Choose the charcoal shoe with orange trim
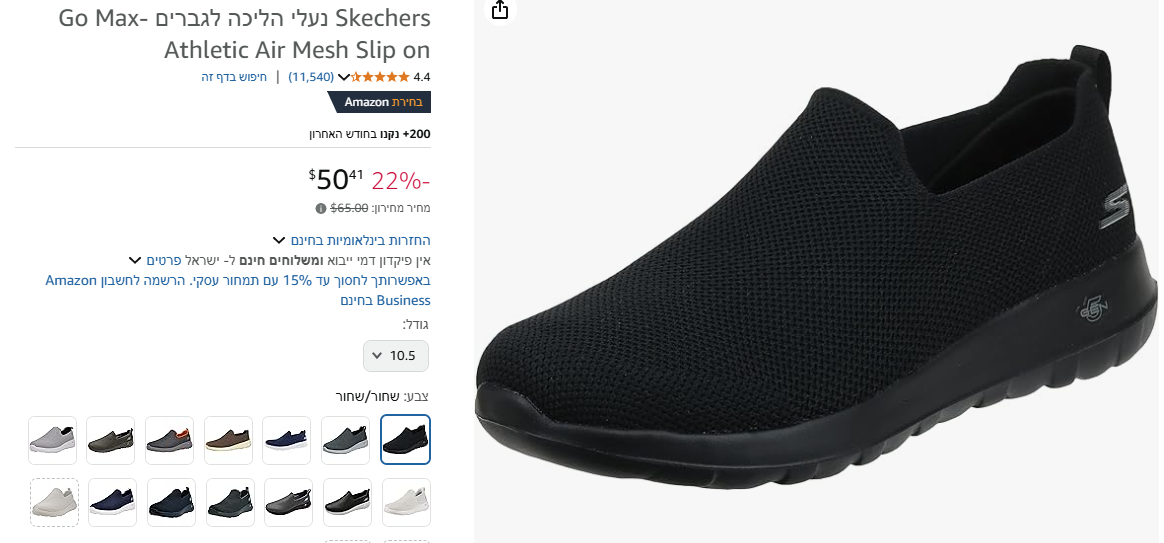Screen dimensions: 1164x543 click(x=170, y=440)
